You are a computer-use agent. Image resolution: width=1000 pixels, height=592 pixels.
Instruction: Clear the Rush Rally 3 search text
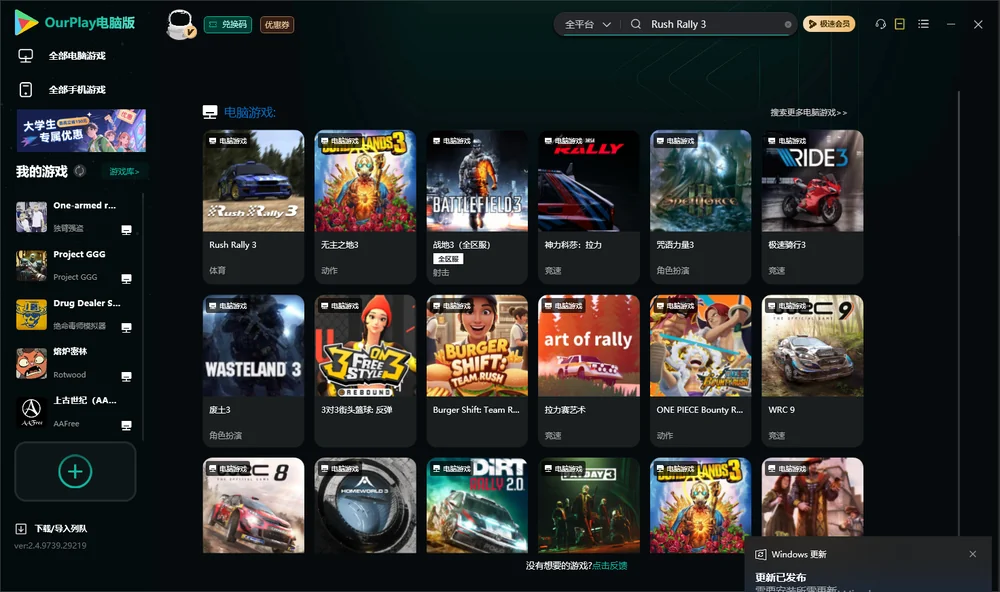click(x=788, y=24)
